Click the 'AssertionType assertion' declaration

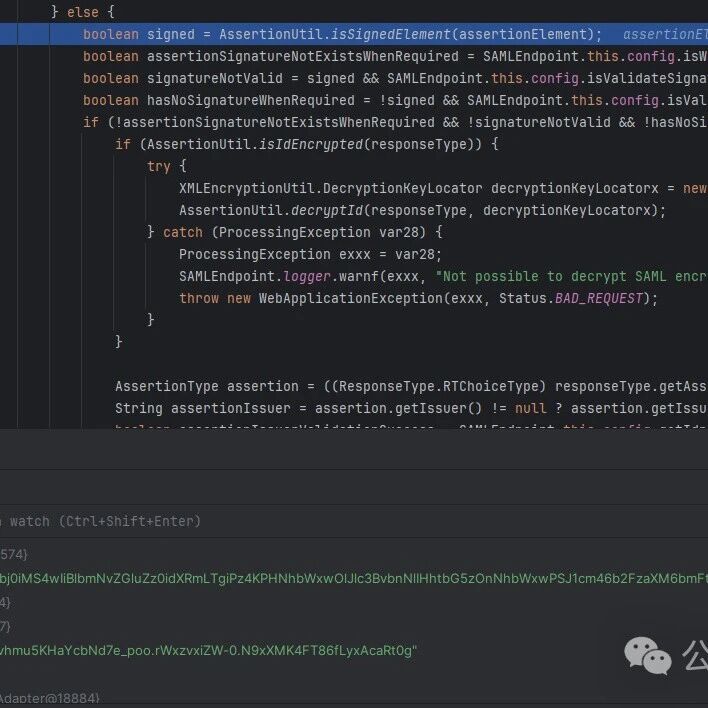pos(206,386)
